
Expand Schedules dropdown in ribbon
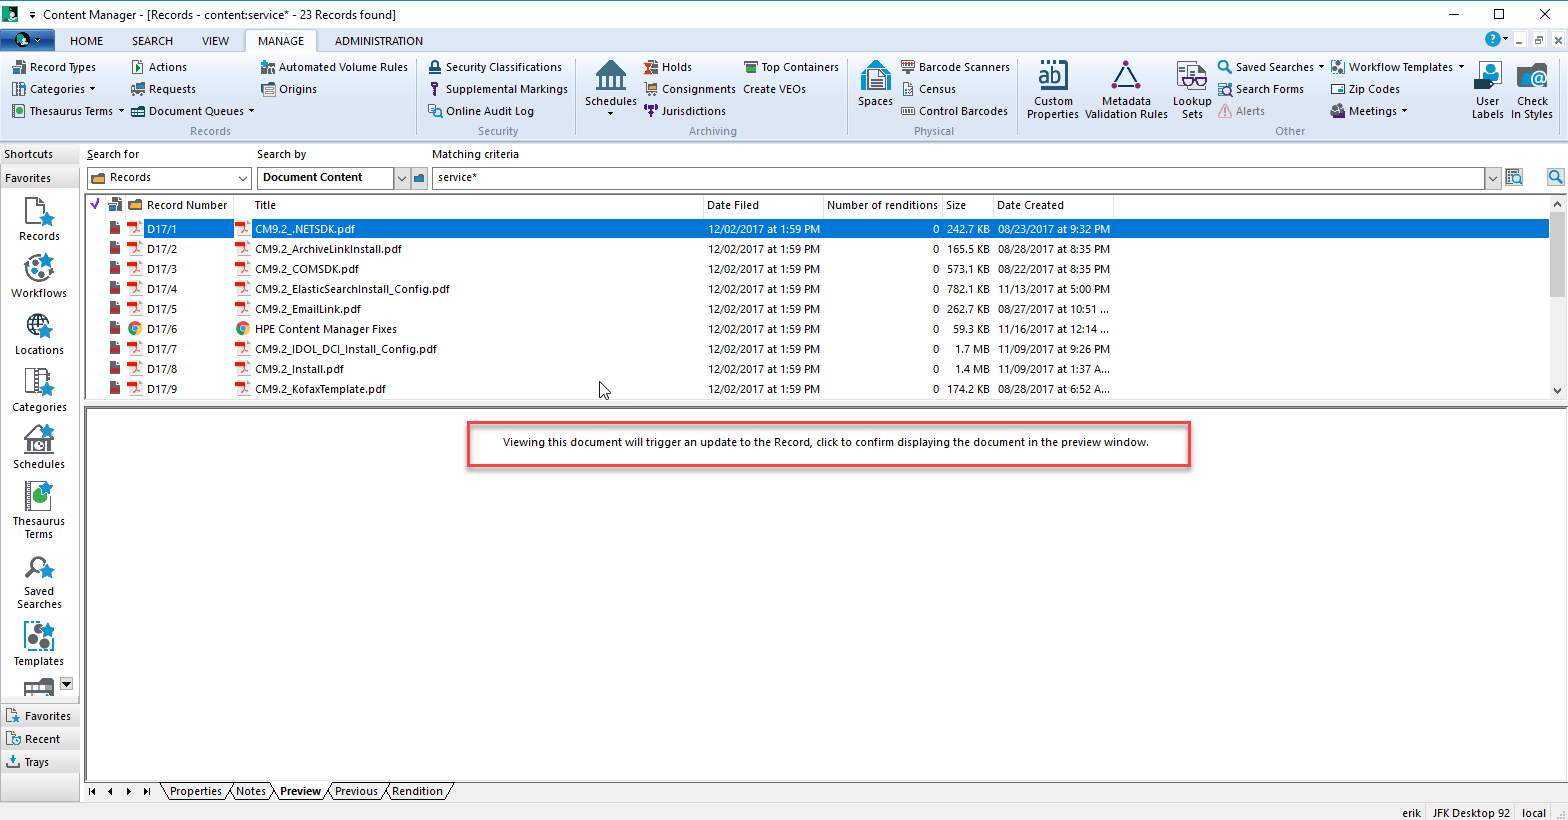tap(611, 113)
